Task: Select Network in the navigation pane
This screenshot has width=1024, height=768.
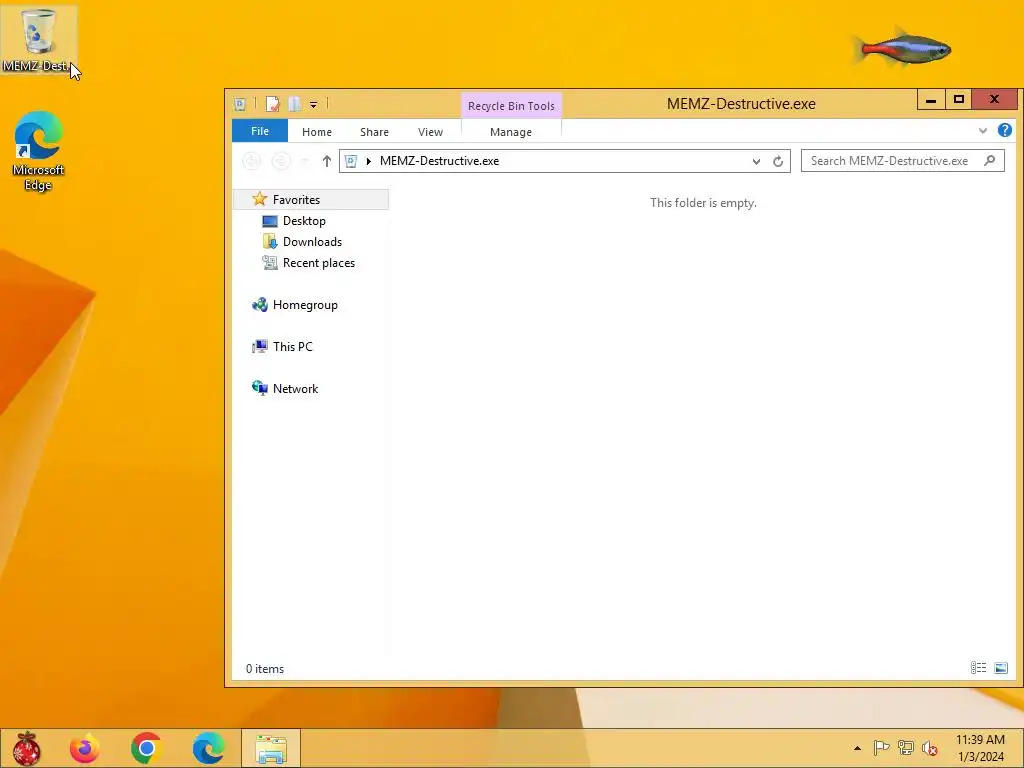Action: pos(295,389)
